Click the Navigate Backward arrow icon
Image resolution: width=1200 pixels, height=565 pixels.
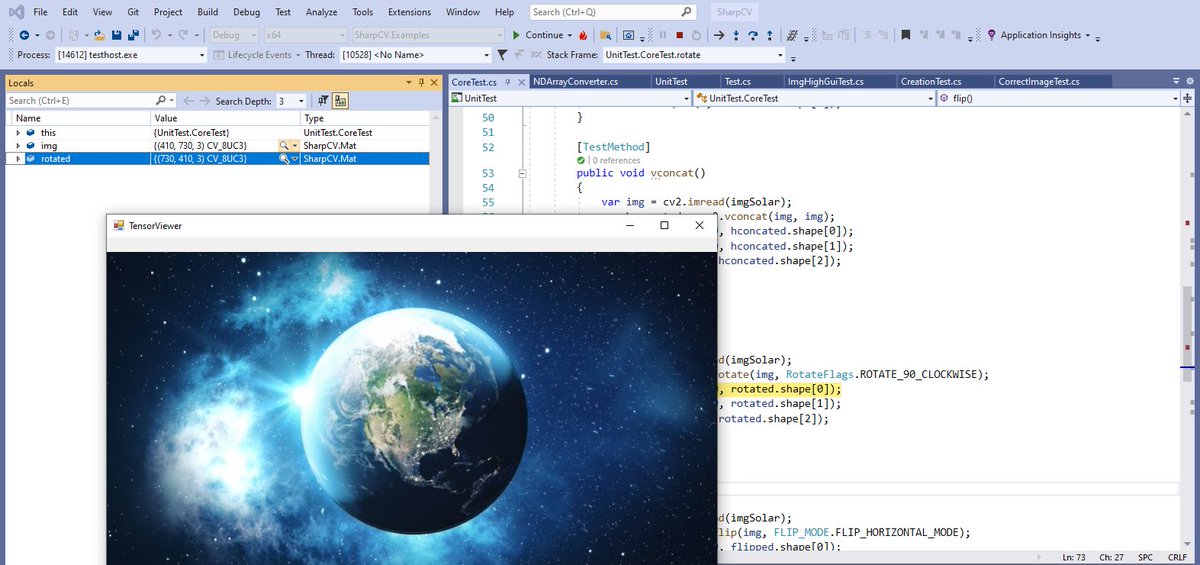pyautogui.click(x=23, y=35)
